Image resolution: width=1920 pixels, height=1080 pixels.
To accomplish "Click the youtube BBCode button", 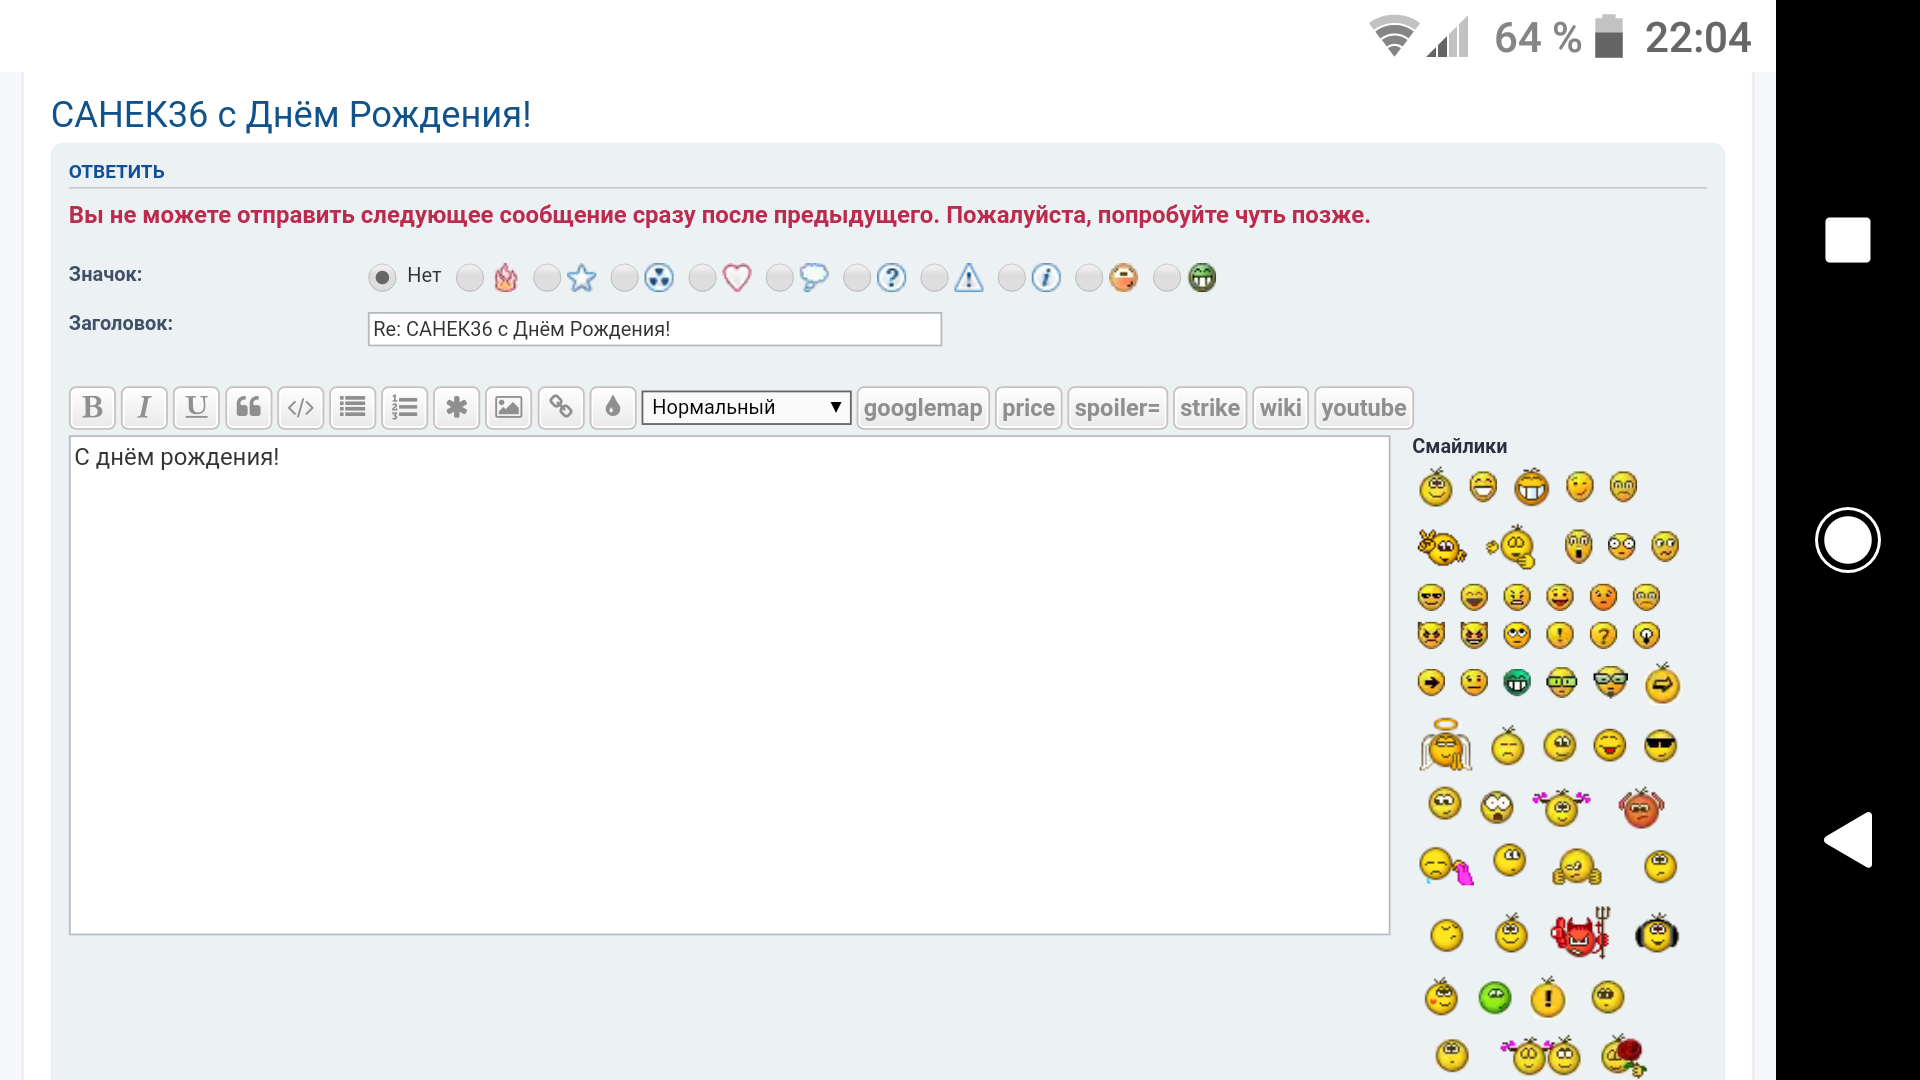I will (1363, 408).
